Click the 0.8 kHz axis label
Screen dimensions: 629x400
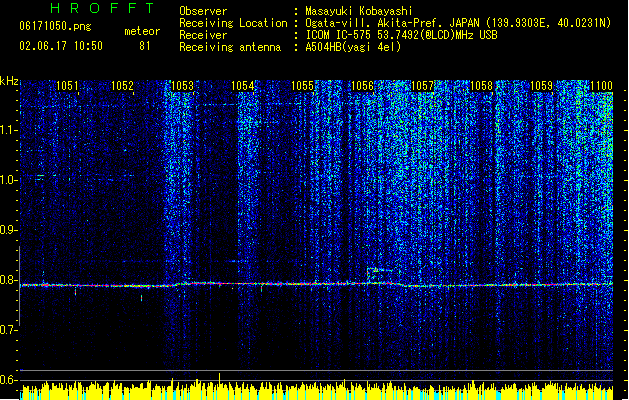tap(8, 280)
